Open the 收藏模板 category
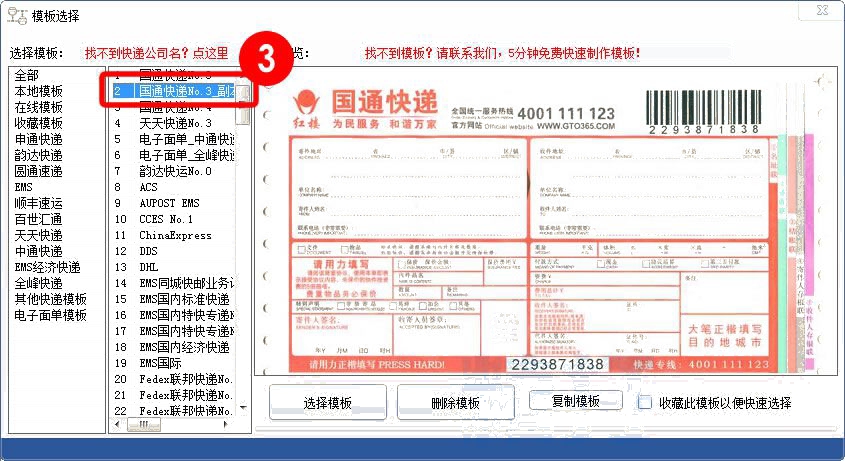Image resolution: width=845 pixels, height=461 pixels. point(38,123)
